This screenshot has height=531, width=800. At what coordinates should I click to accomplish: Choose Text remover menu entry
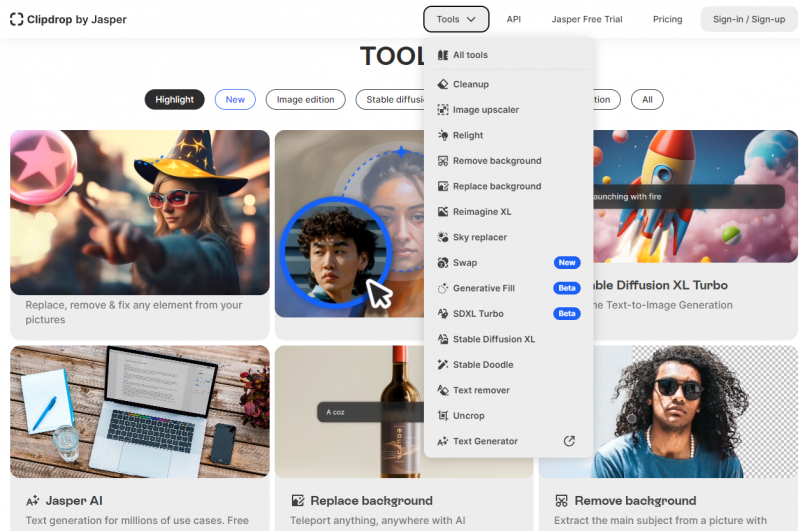tap(508, 390)
